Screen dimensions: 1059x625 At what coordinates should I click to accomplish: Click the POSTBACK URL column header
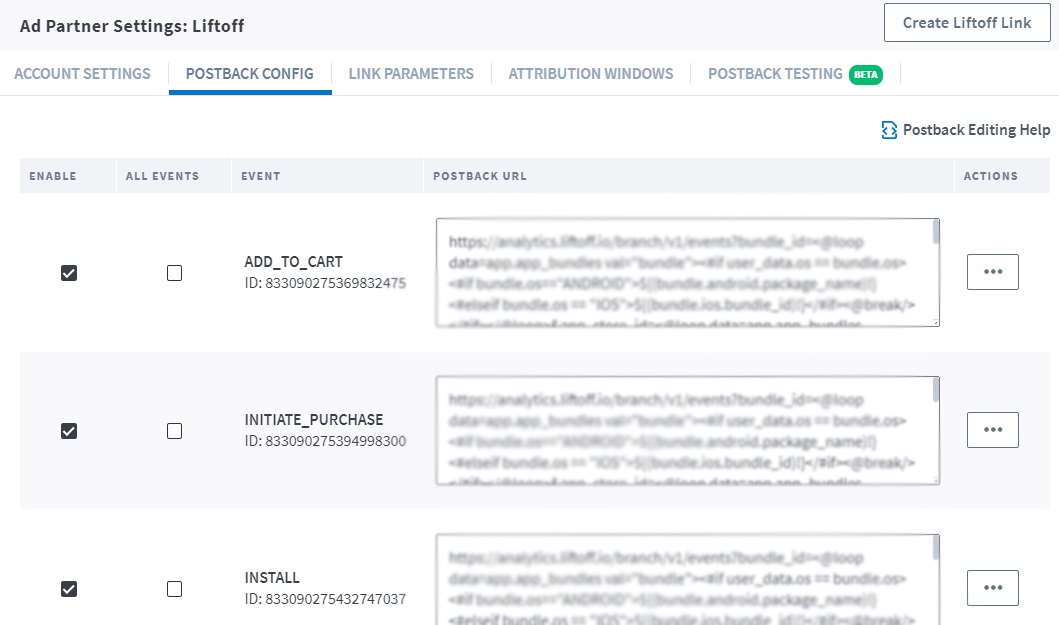click(x=480, y=176)
